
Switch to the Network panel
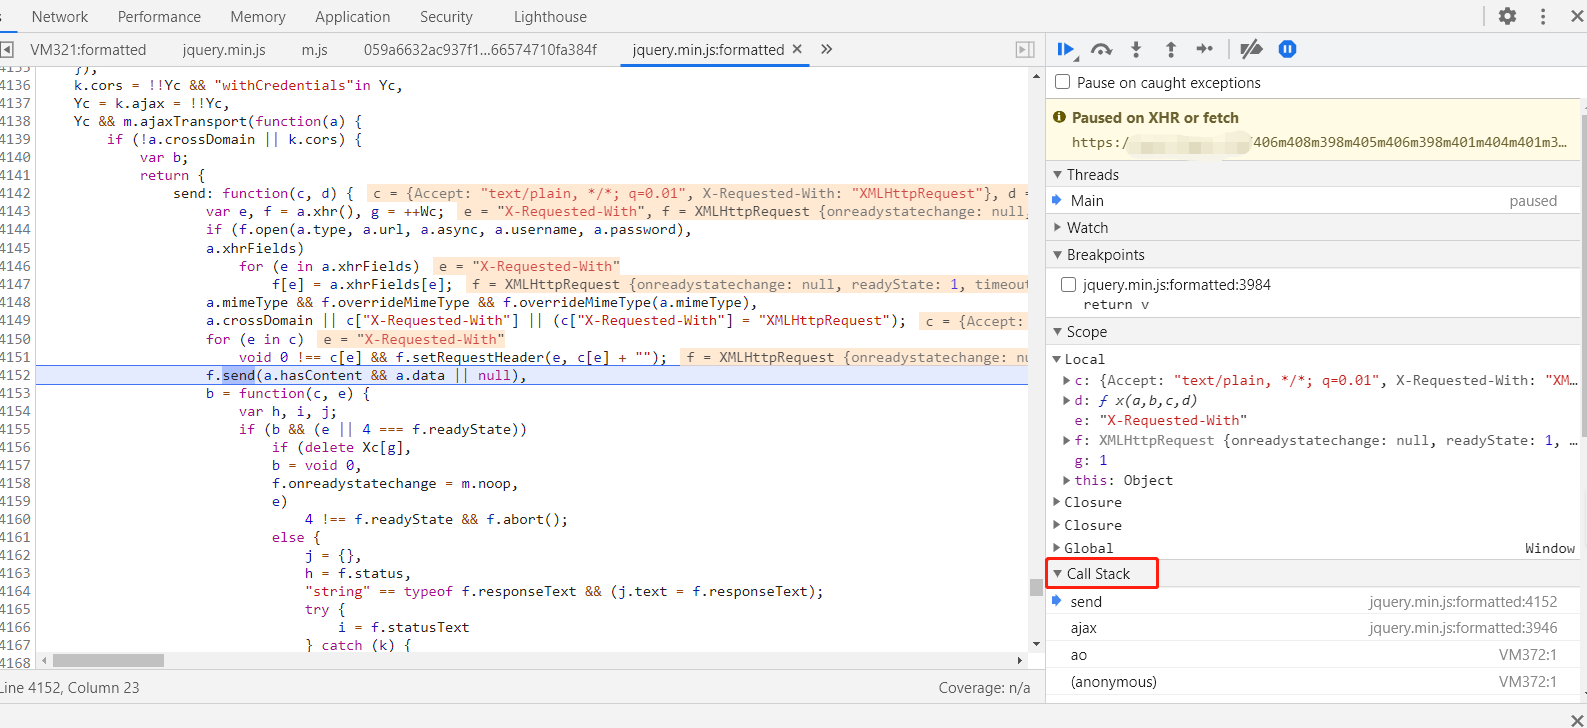[x=60, y=16]
